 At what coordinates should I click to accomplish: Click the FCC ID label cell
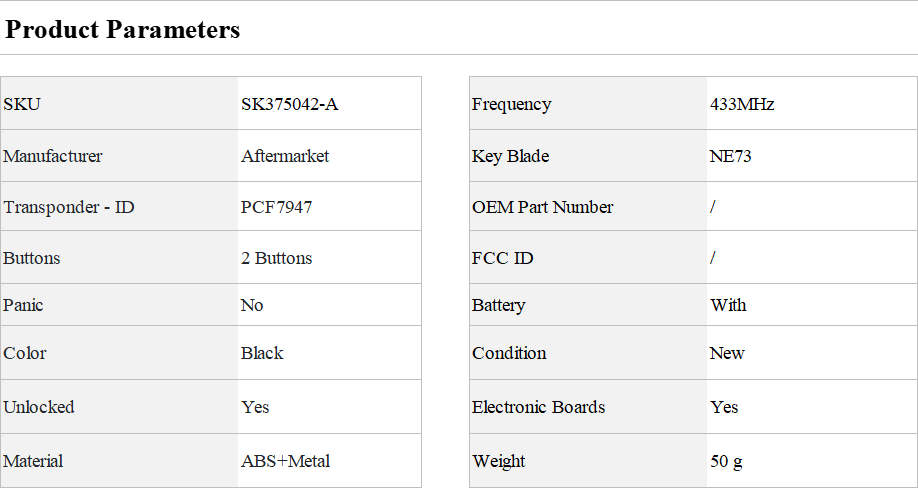(x=588, y=257)
